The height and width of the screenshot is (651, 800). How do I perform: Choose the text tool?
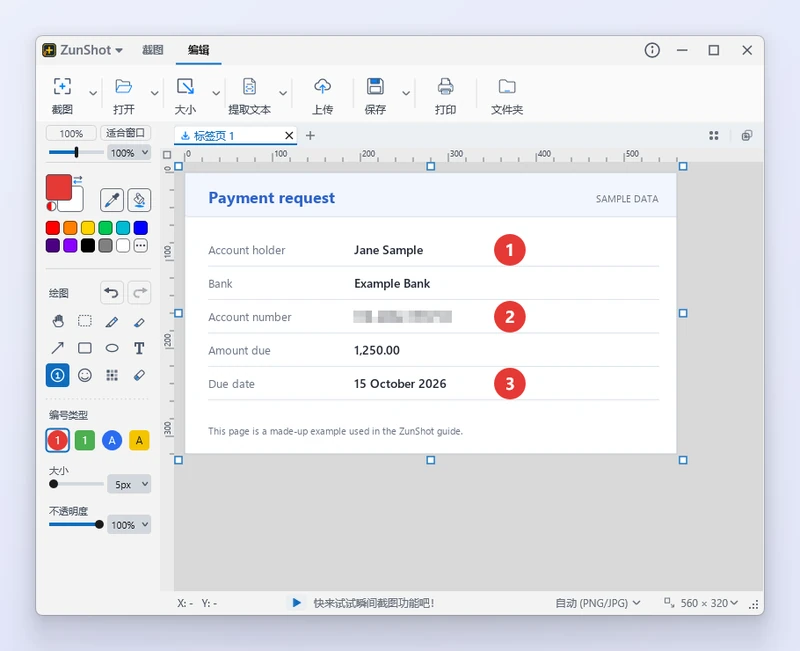click(x=139, y=348)
